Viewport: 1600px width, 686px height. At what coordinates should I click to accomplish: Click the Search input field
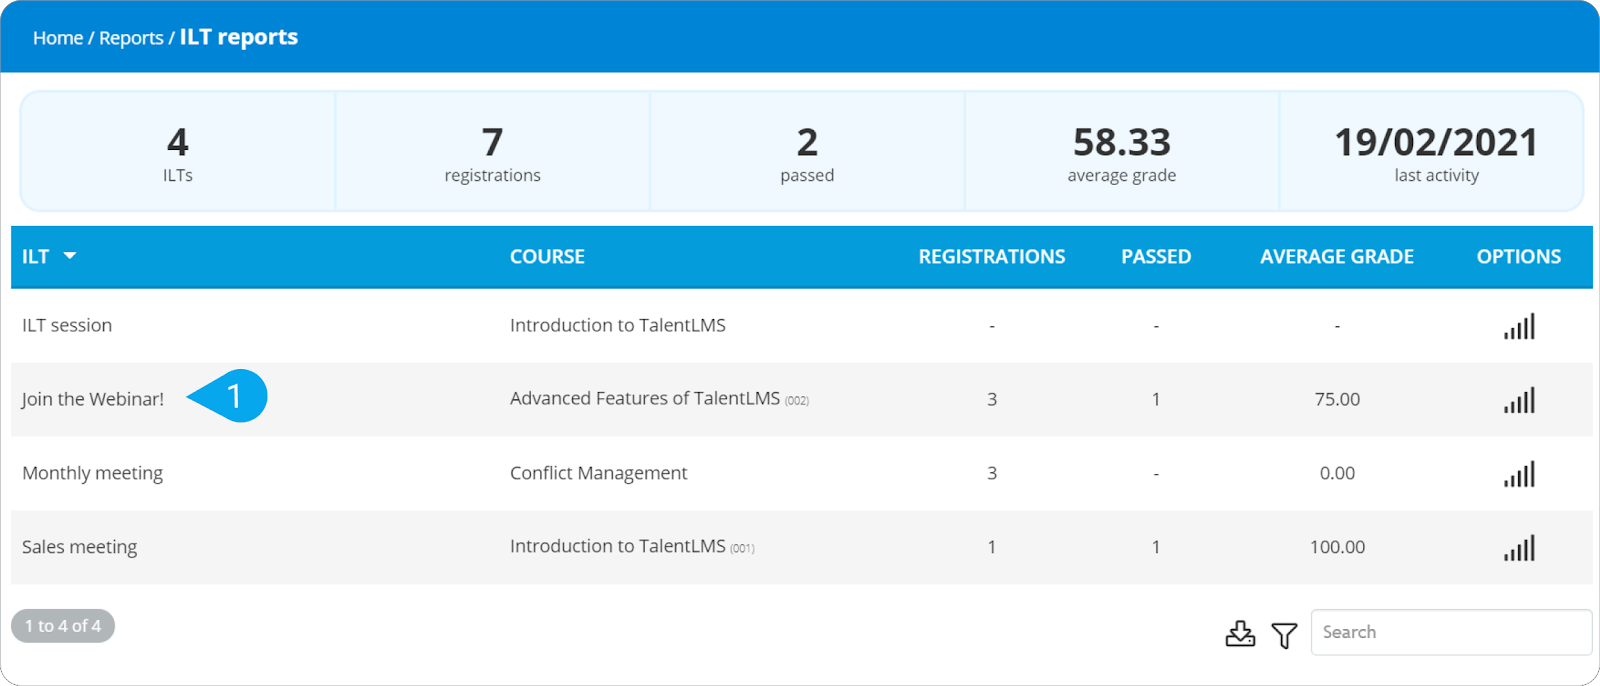click(1451, 632)
